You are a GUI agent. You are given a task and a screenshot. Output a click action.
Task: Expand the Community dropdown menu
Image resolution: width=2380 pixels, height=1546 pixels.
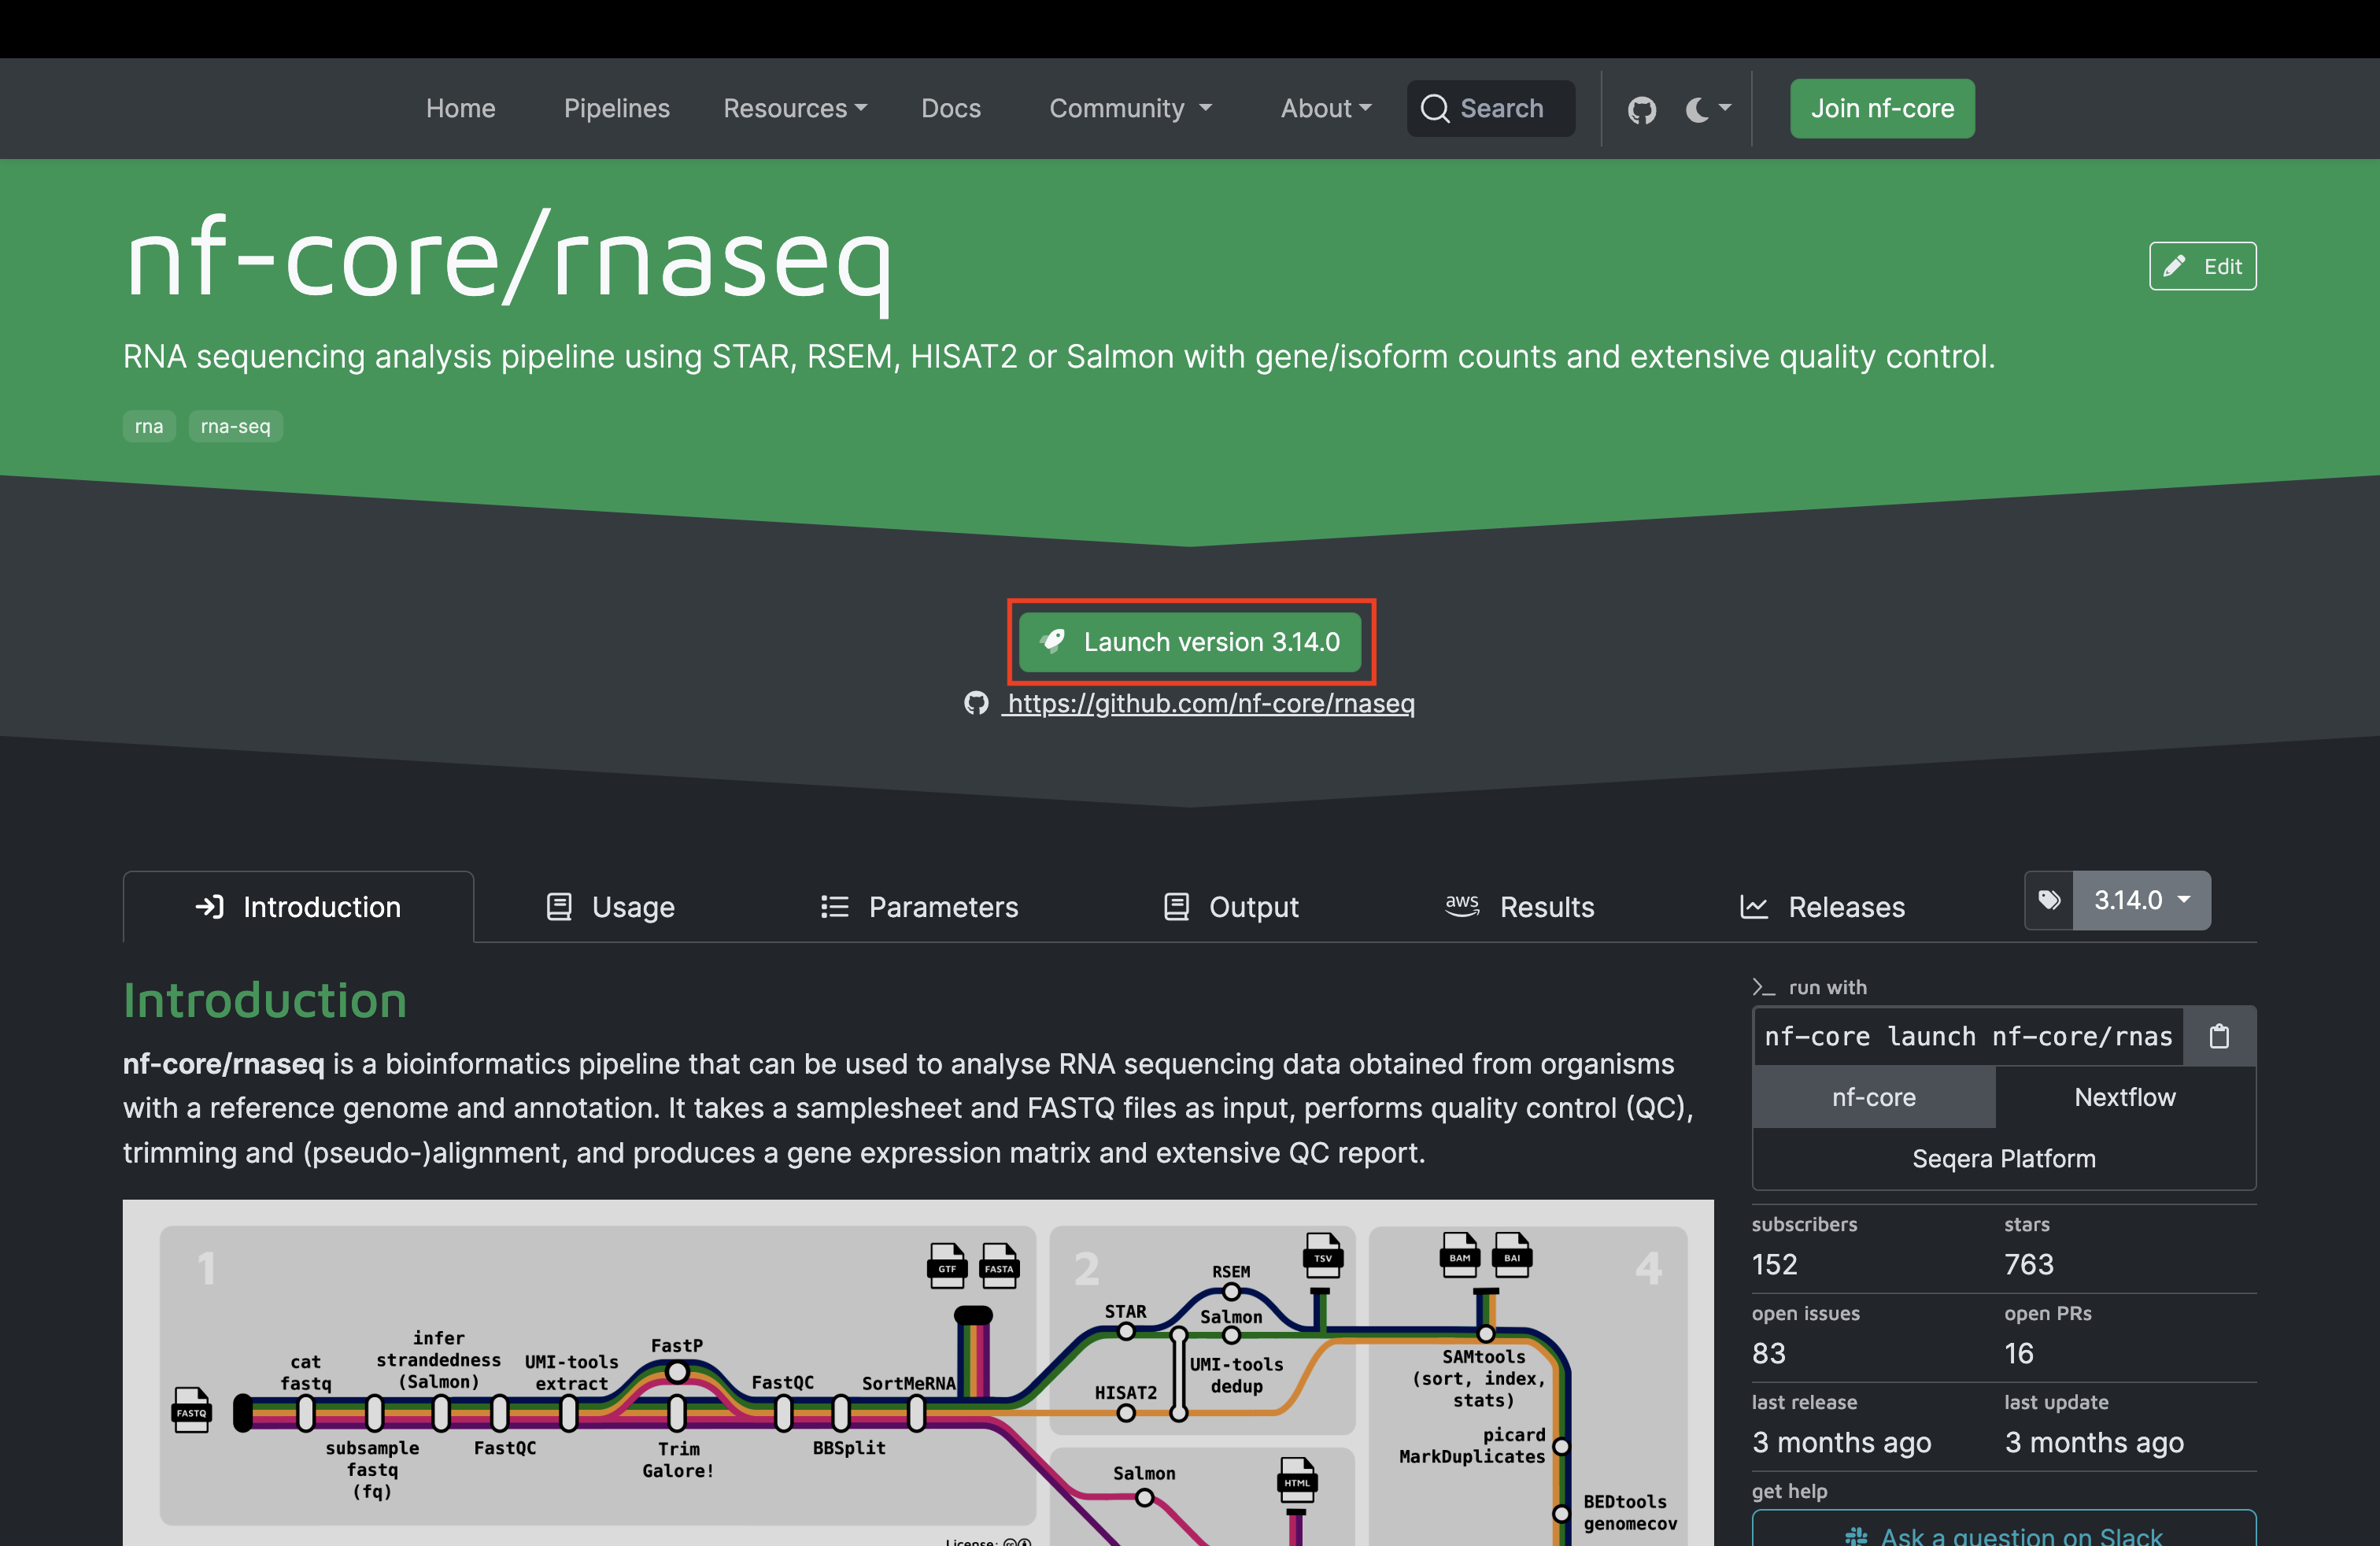(1130, 108)
